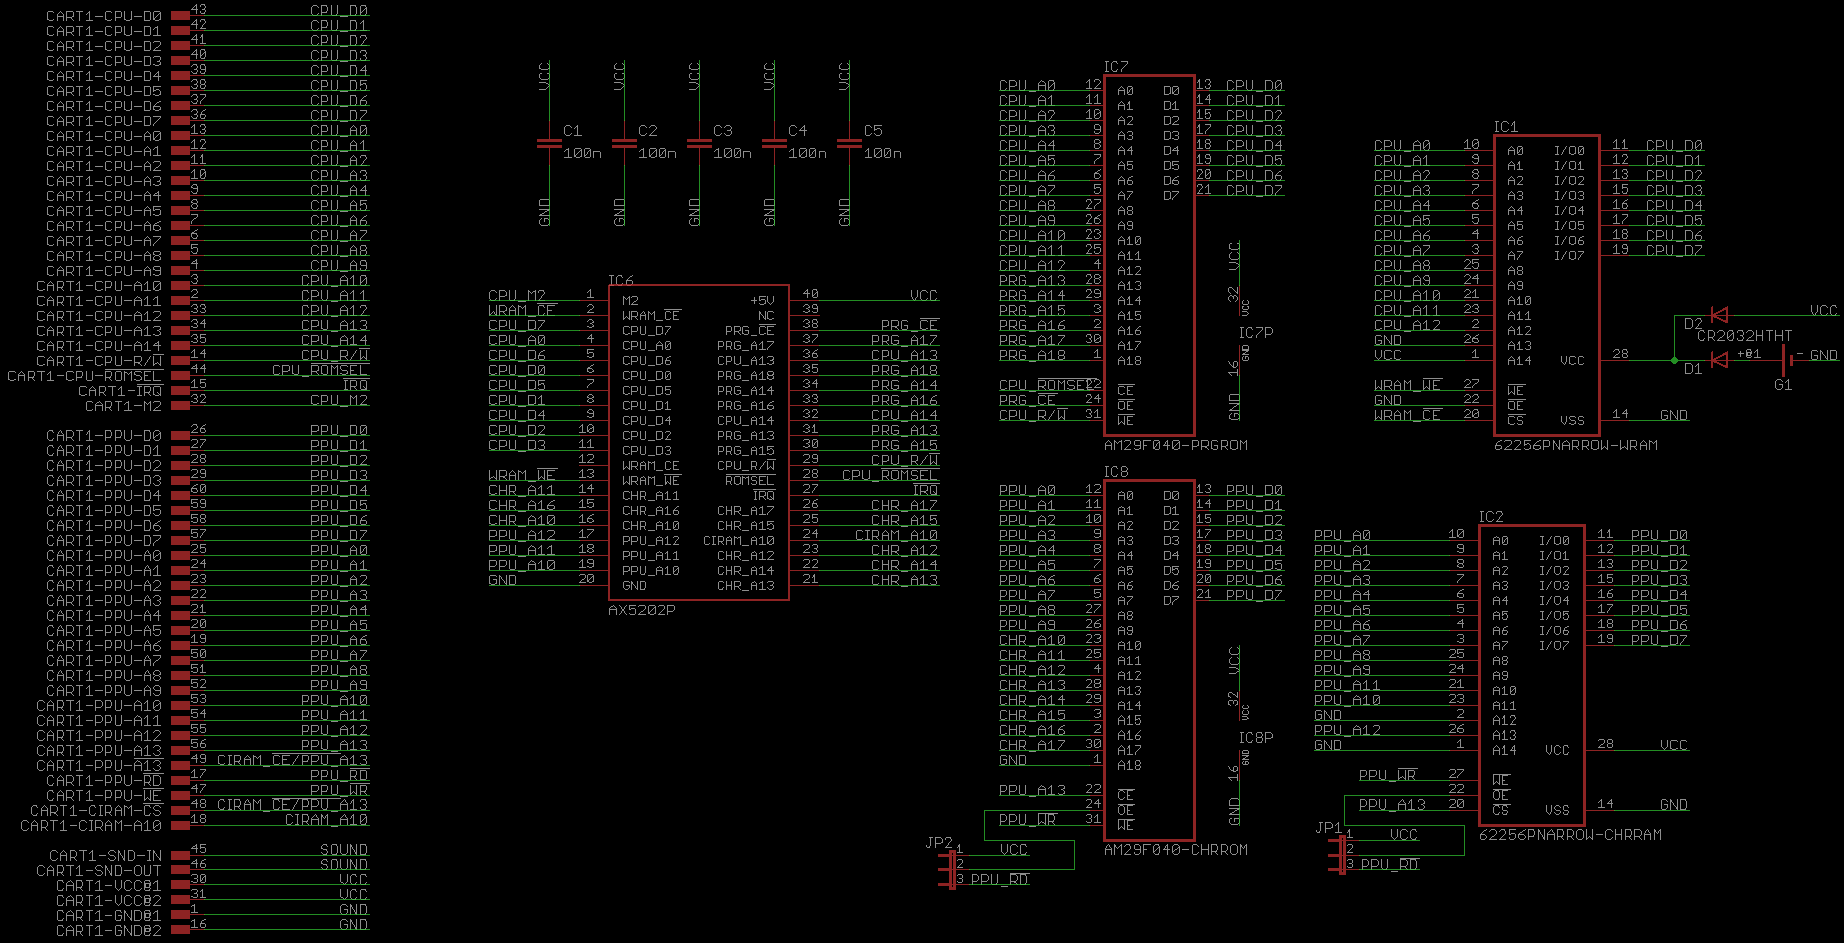The image size is (1844, 943).
Task: Select the C5 capacitor symbol
Action: coord(849,143)
